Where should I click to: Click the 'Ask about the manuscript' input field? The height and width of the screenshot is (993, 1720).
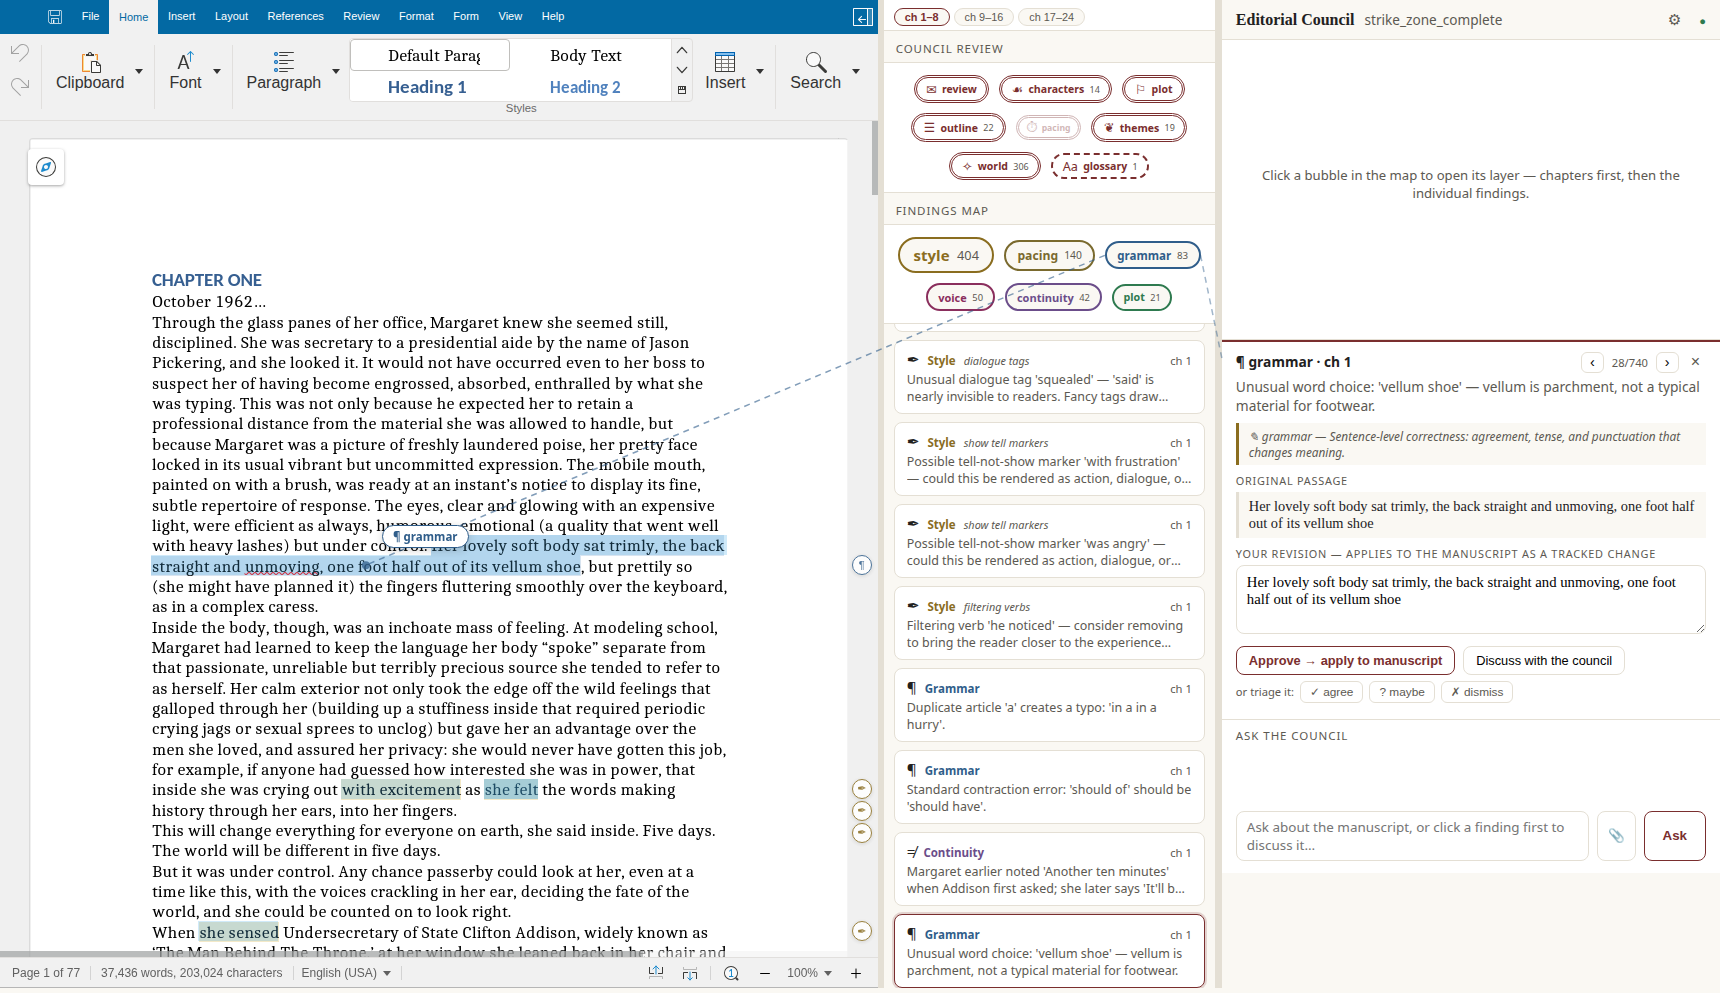pyautogui.click(x=1412, y=836)
